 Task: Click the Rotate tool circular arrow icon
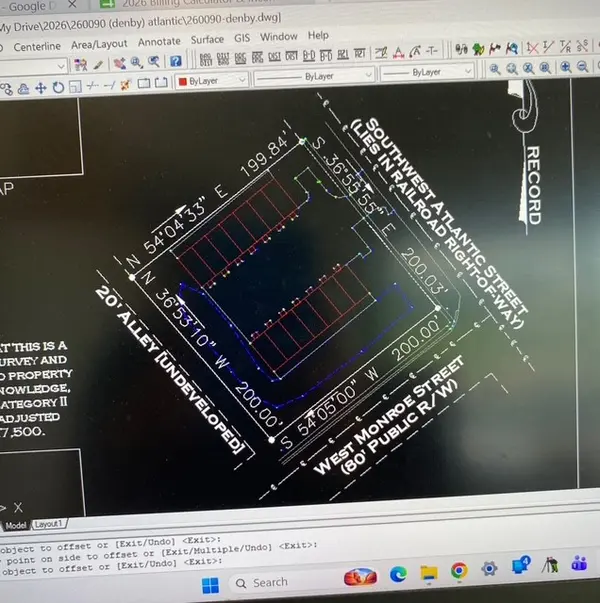[x=58, y=88]
